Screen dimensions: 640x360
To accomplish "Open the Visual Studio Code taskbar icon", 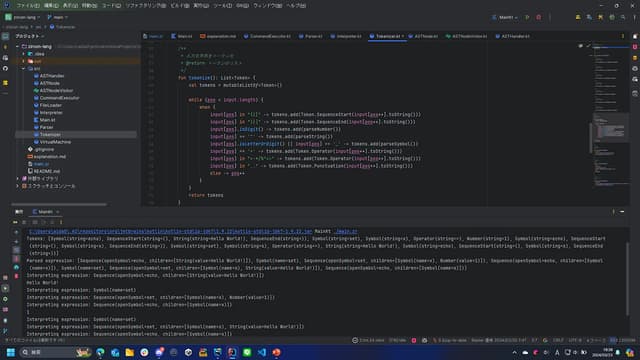I will pyautogui.click(x=262, y=352).
